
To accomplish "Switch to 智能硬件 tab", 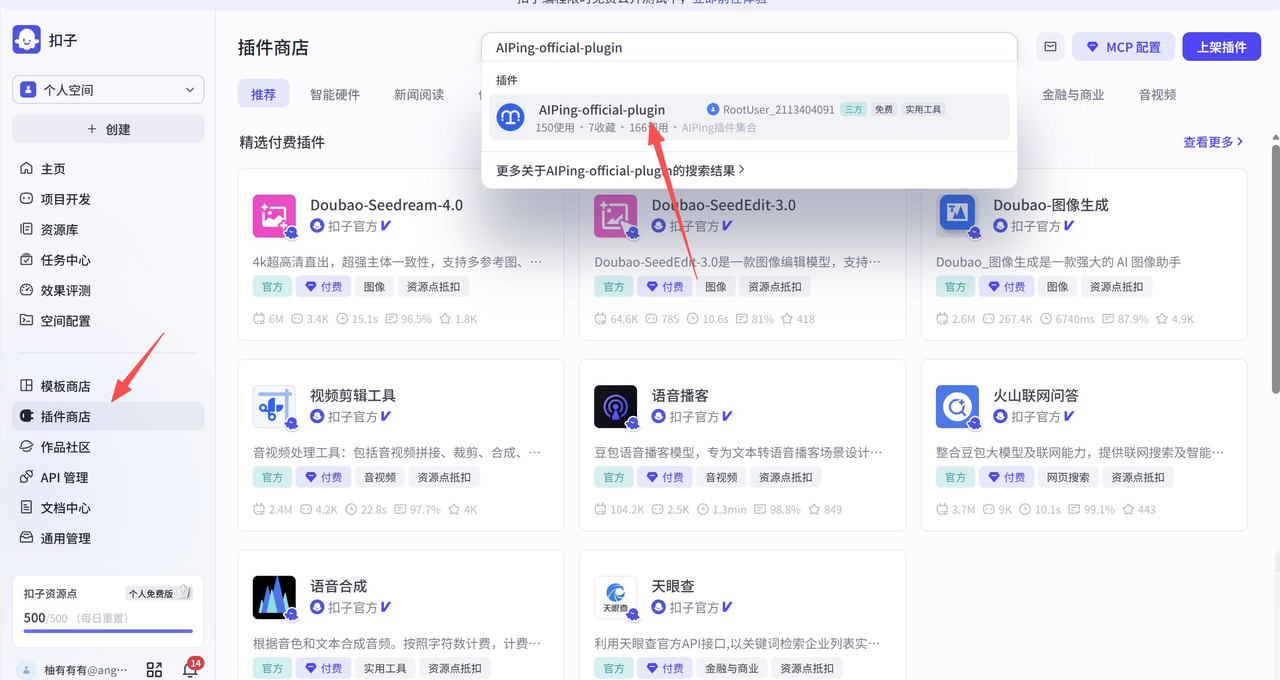I will pyautogui.click(x=335, y=94).
